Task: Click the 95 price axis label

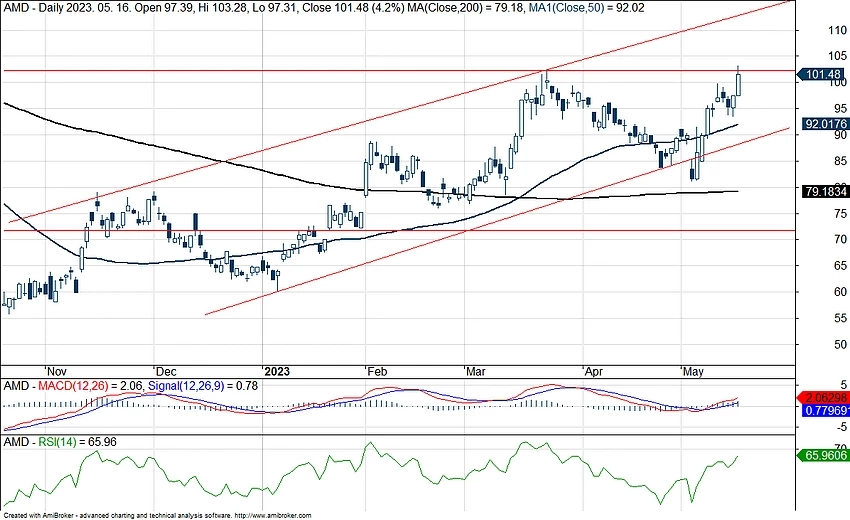Action: (x=840, y=108)
